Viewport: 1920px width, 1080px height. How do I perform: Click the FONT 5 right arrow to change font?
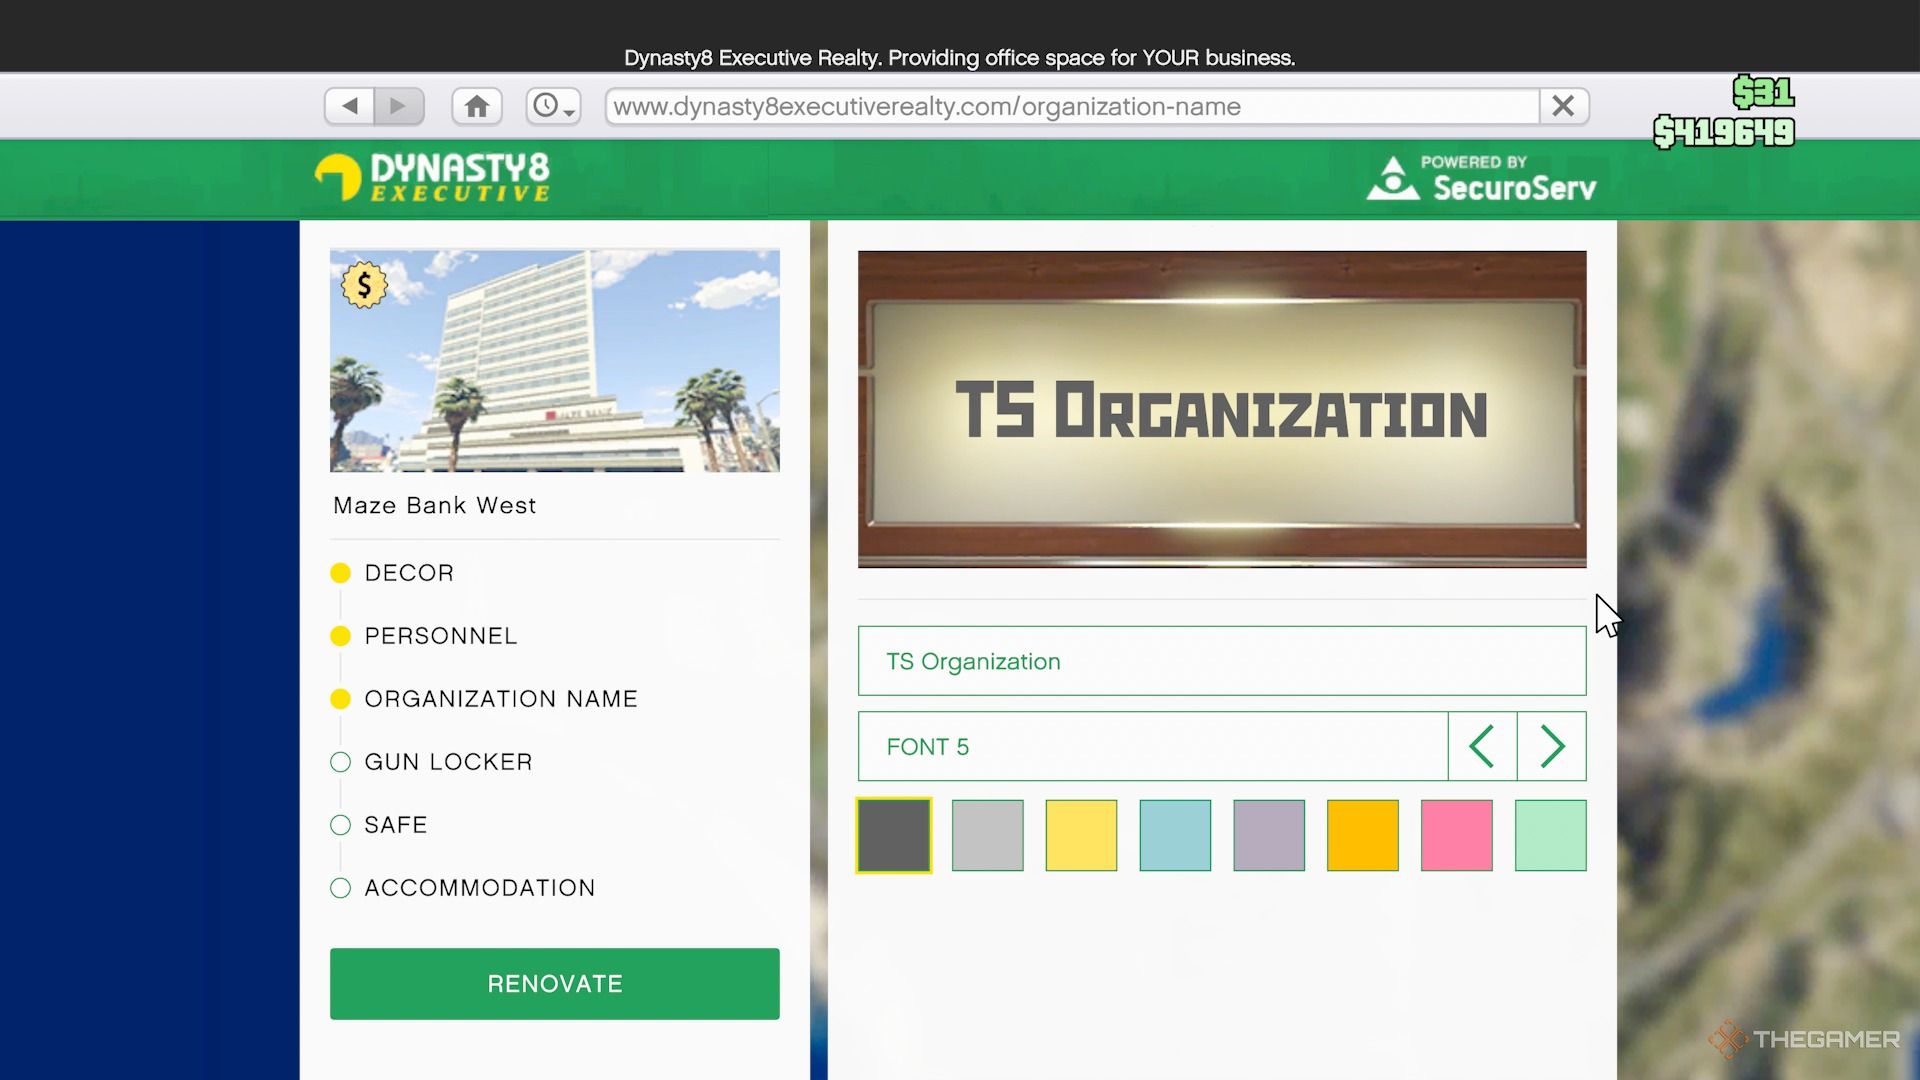point(1552,746)
